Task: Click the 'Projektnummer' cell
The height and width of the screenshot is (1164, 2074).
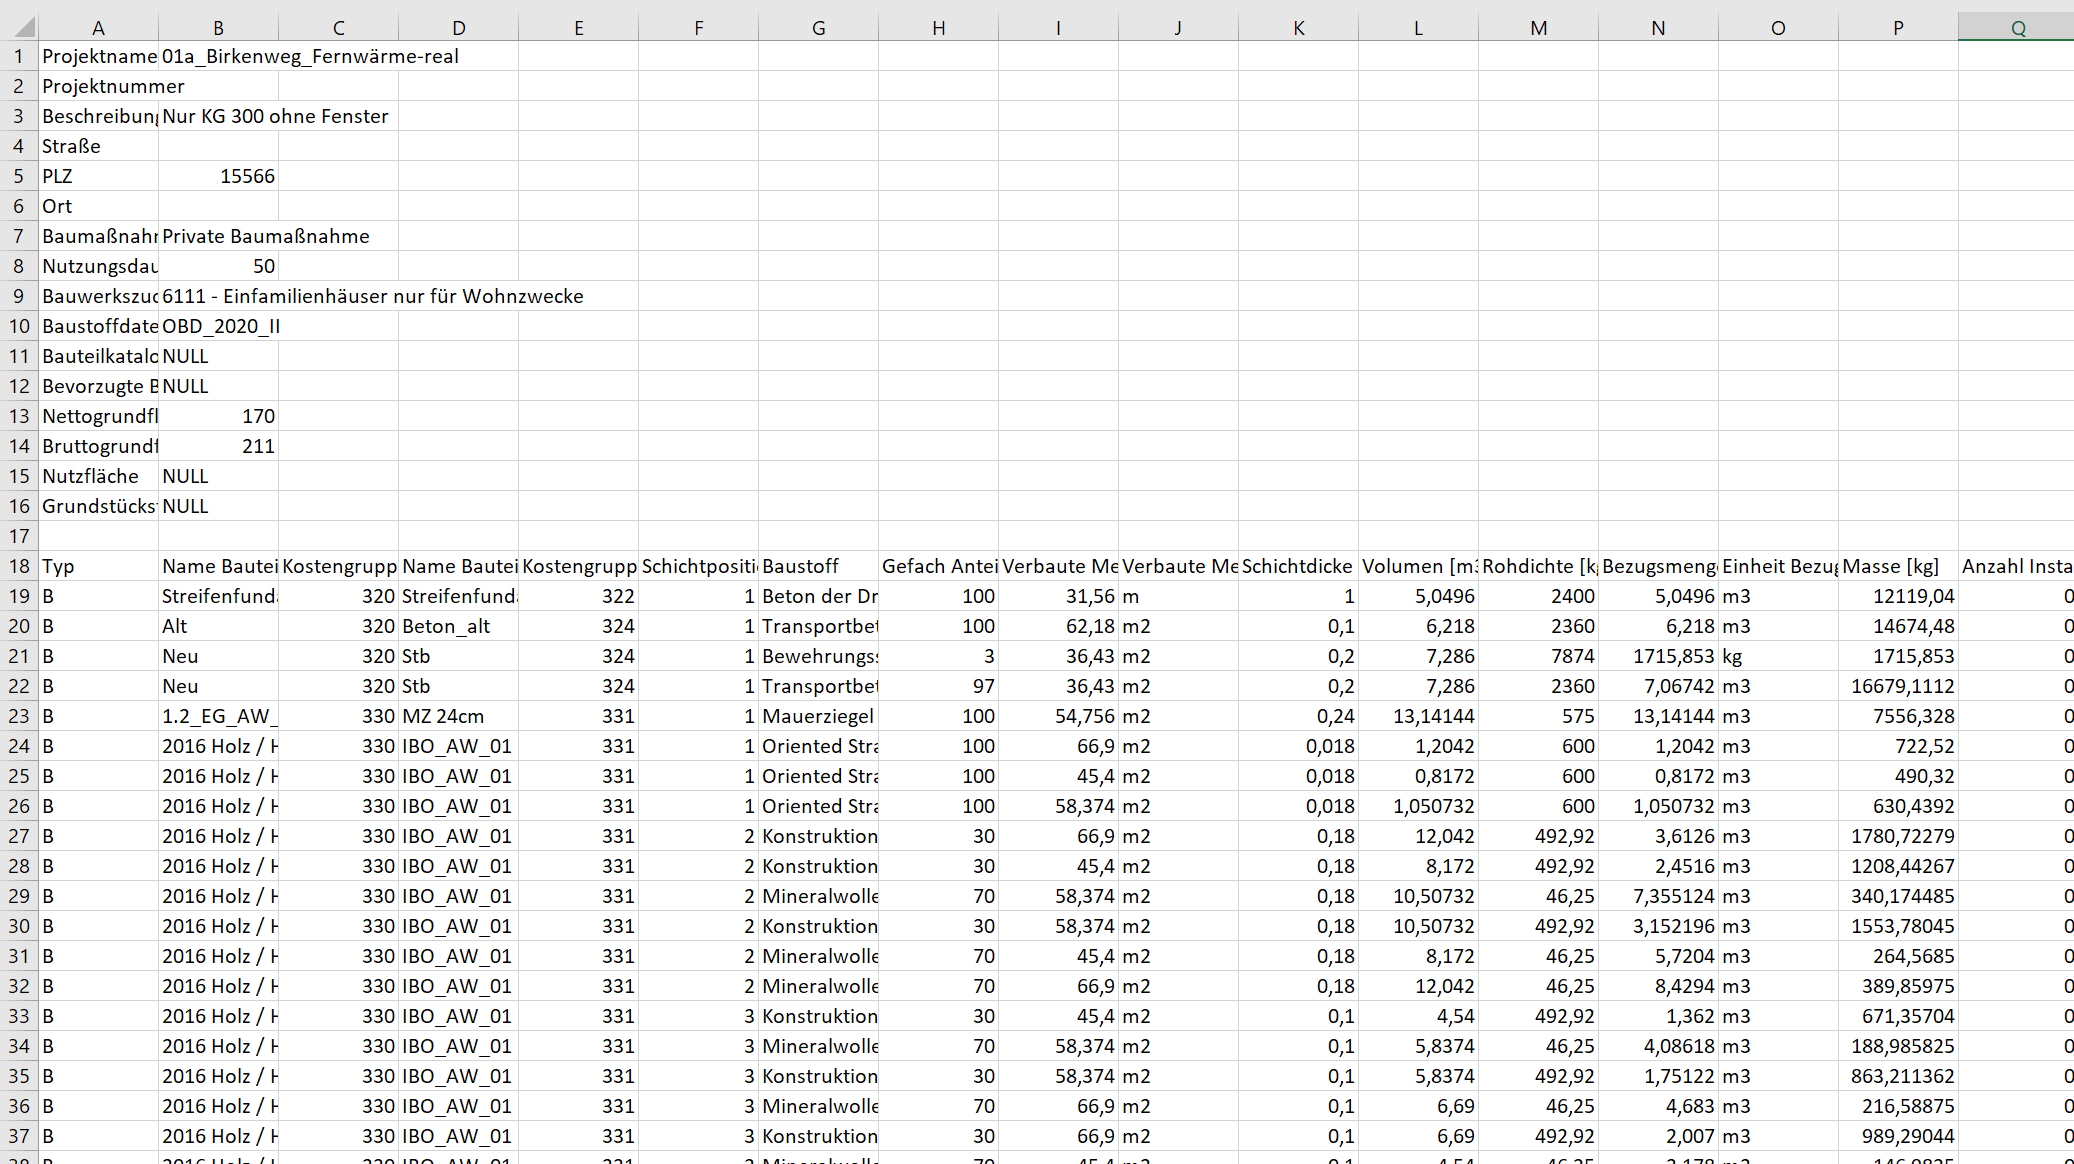Action: tap(98, 86)
